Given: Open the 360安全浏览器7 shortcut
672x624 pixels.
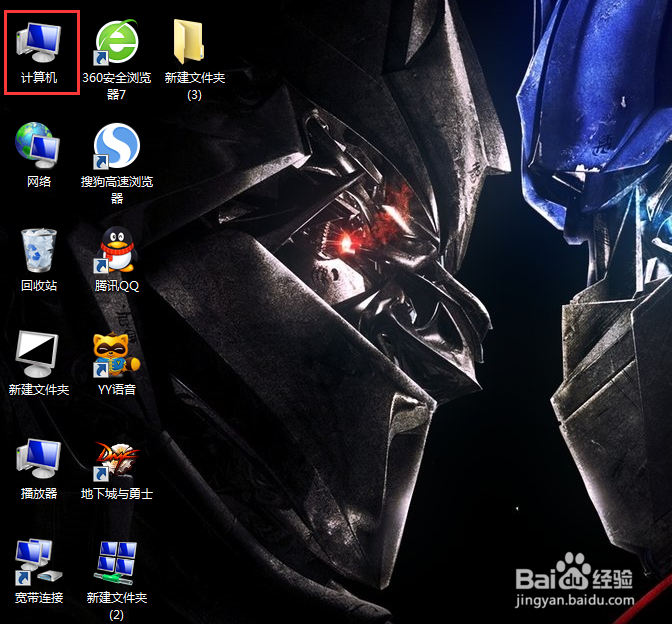Looking at the screenshot, I should tap(116, 42).
